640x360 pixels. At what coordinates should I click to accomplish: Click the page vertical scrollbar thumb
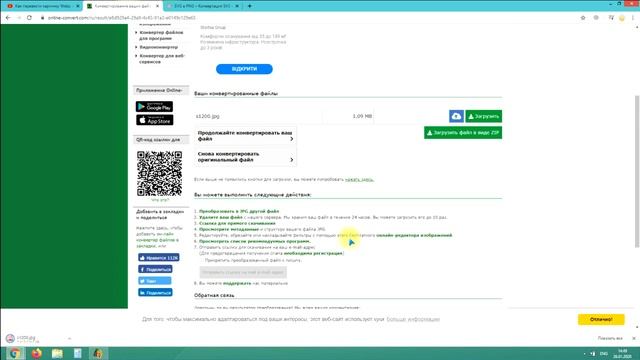(x=637, y=171)
